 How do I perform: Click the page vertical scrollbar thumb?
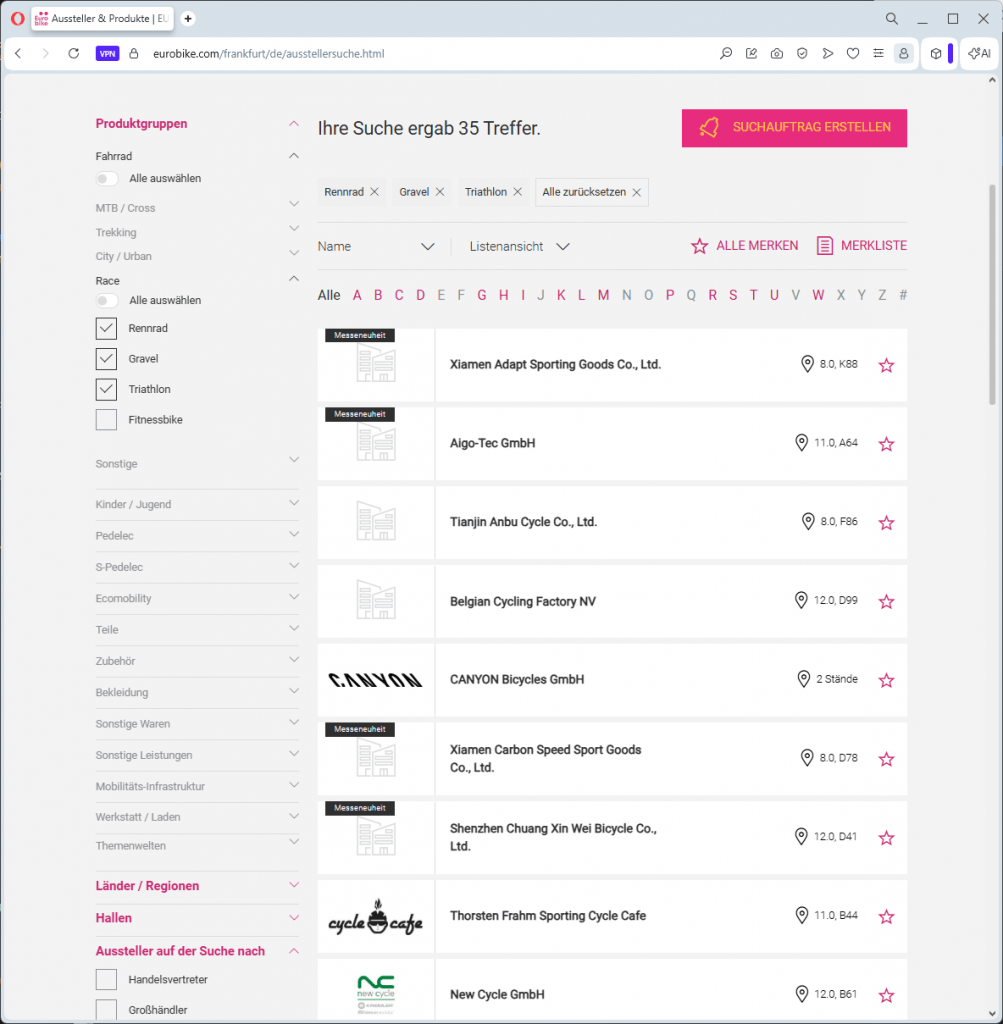point(992,294)
